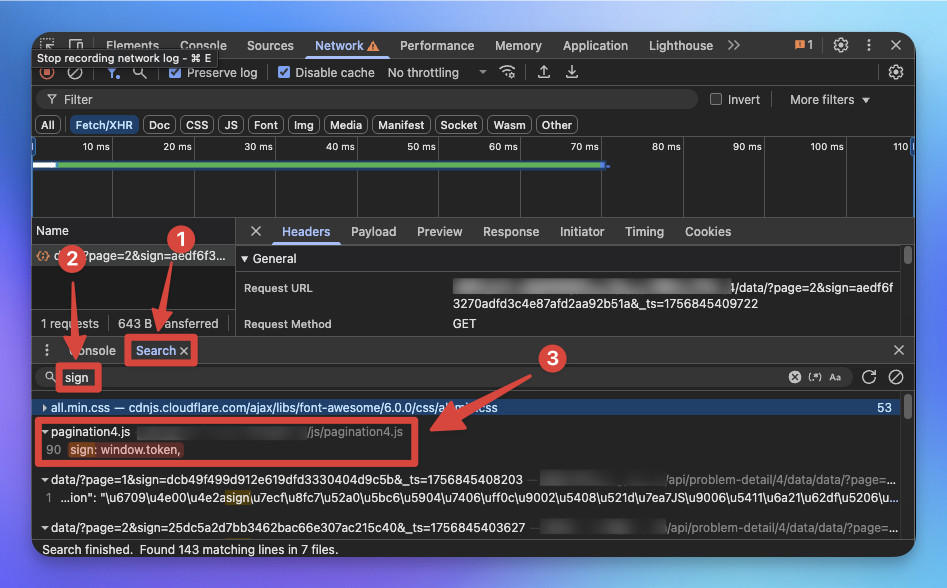Toggle the network filter funnel icon

pos(113,73)
